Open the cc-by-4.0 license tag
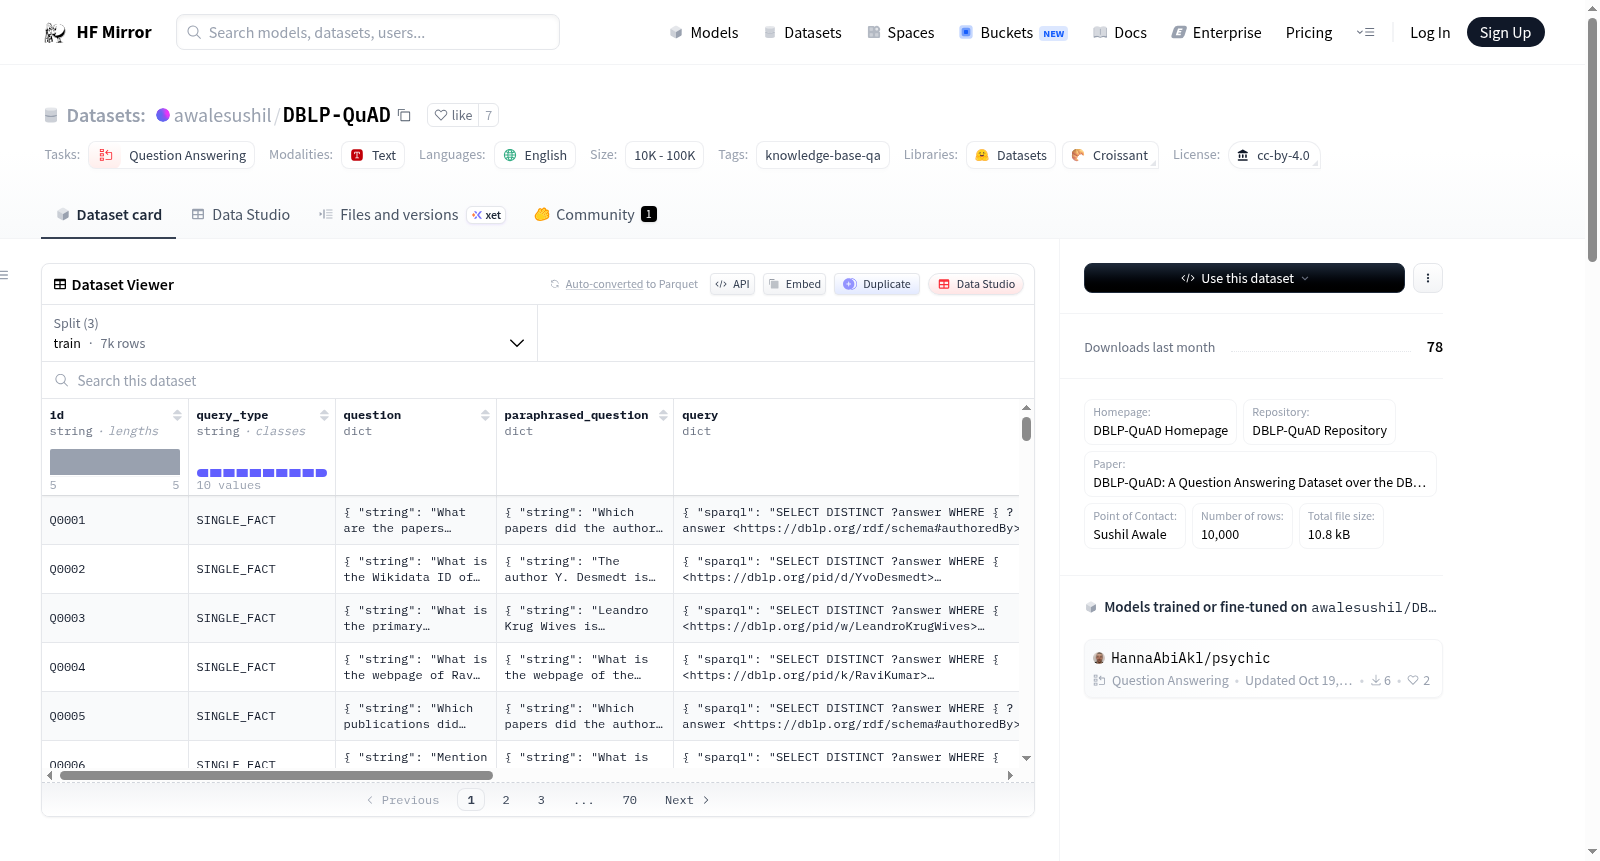 1274,155
